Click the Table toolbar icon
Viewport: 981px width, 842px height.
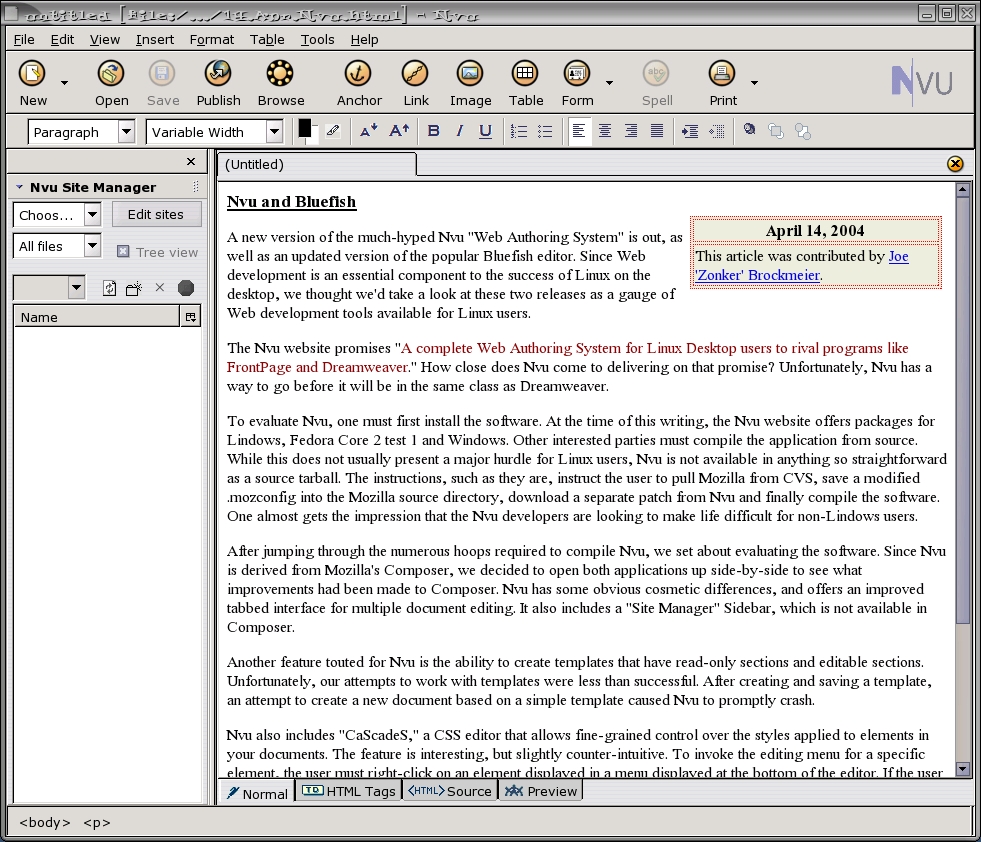[525, 75]
